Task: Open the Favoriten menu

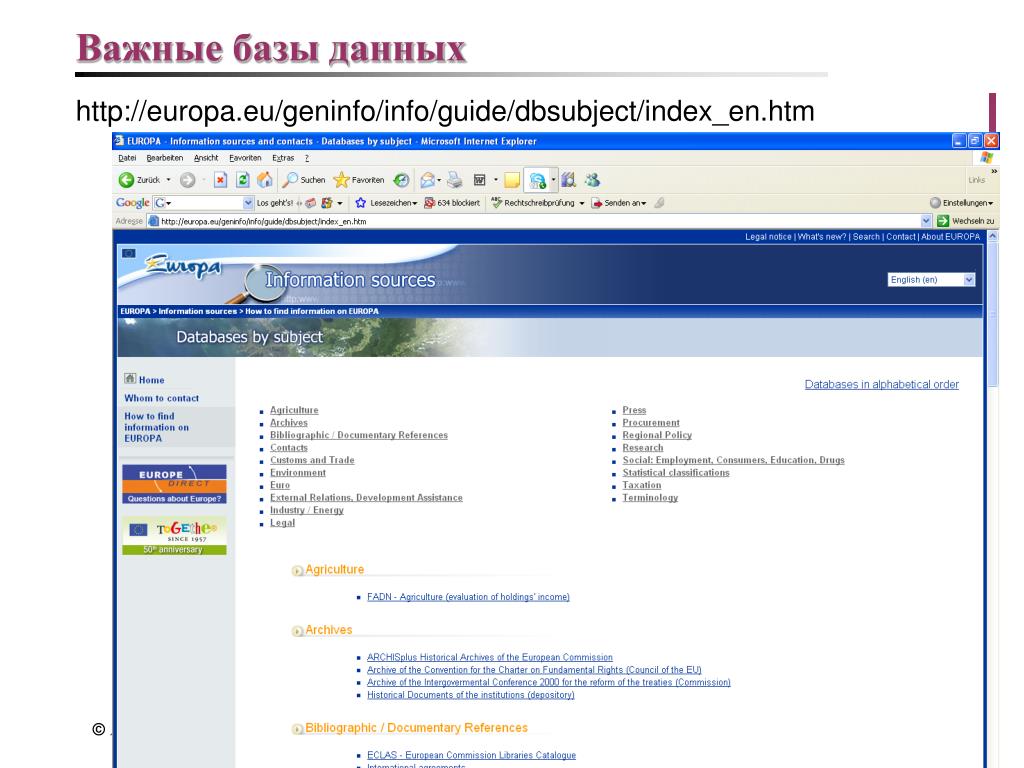Action: point(245,158)
